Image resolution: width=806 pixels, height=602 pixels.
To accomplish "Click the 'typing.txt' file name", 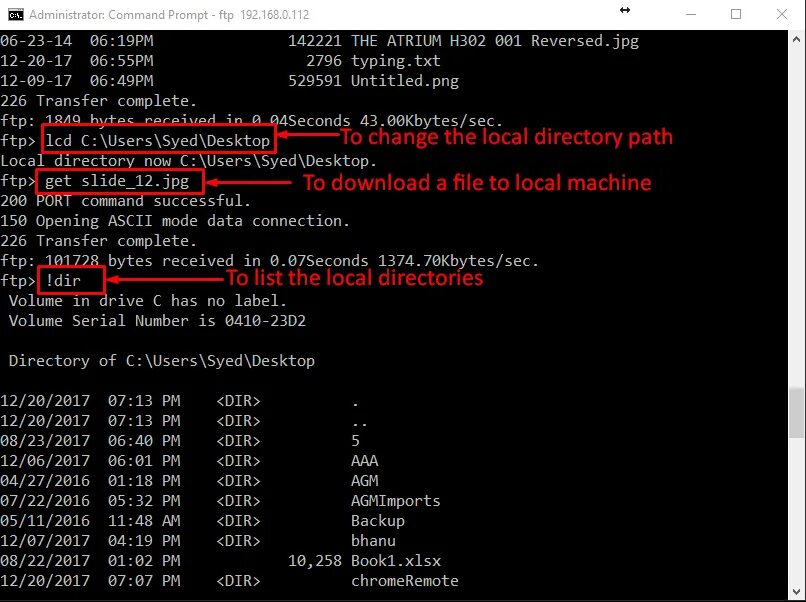I will [x=395, y=61].
